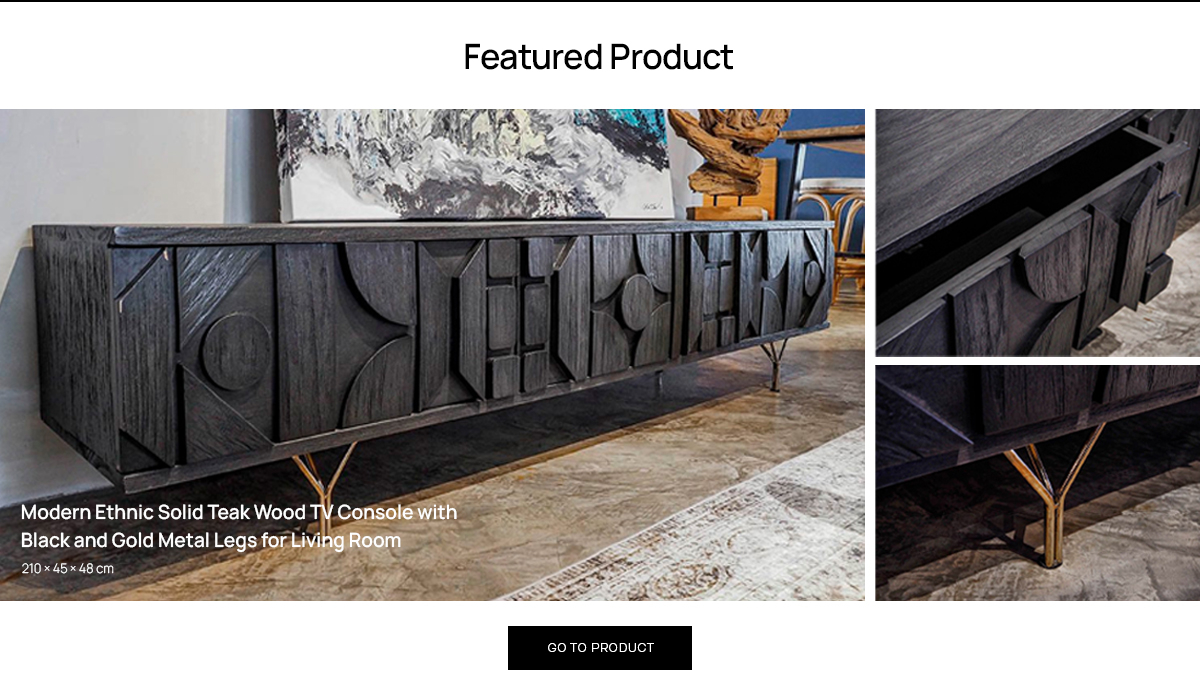This screenshot has height=690, width=1200.
Task: Click the Featured Product heading
Action: pyautogui.click(x=598, y=57)
